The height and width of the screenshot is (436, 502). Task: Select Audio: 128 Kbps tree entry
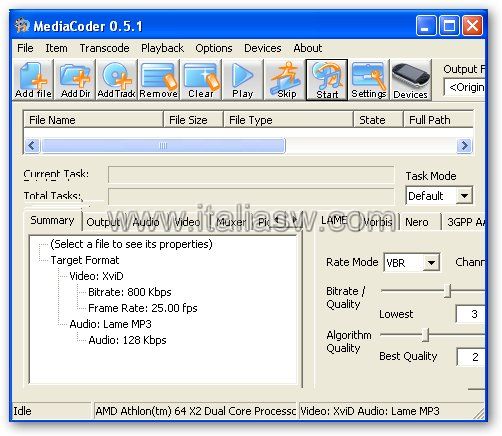click(x=127, y=340)
